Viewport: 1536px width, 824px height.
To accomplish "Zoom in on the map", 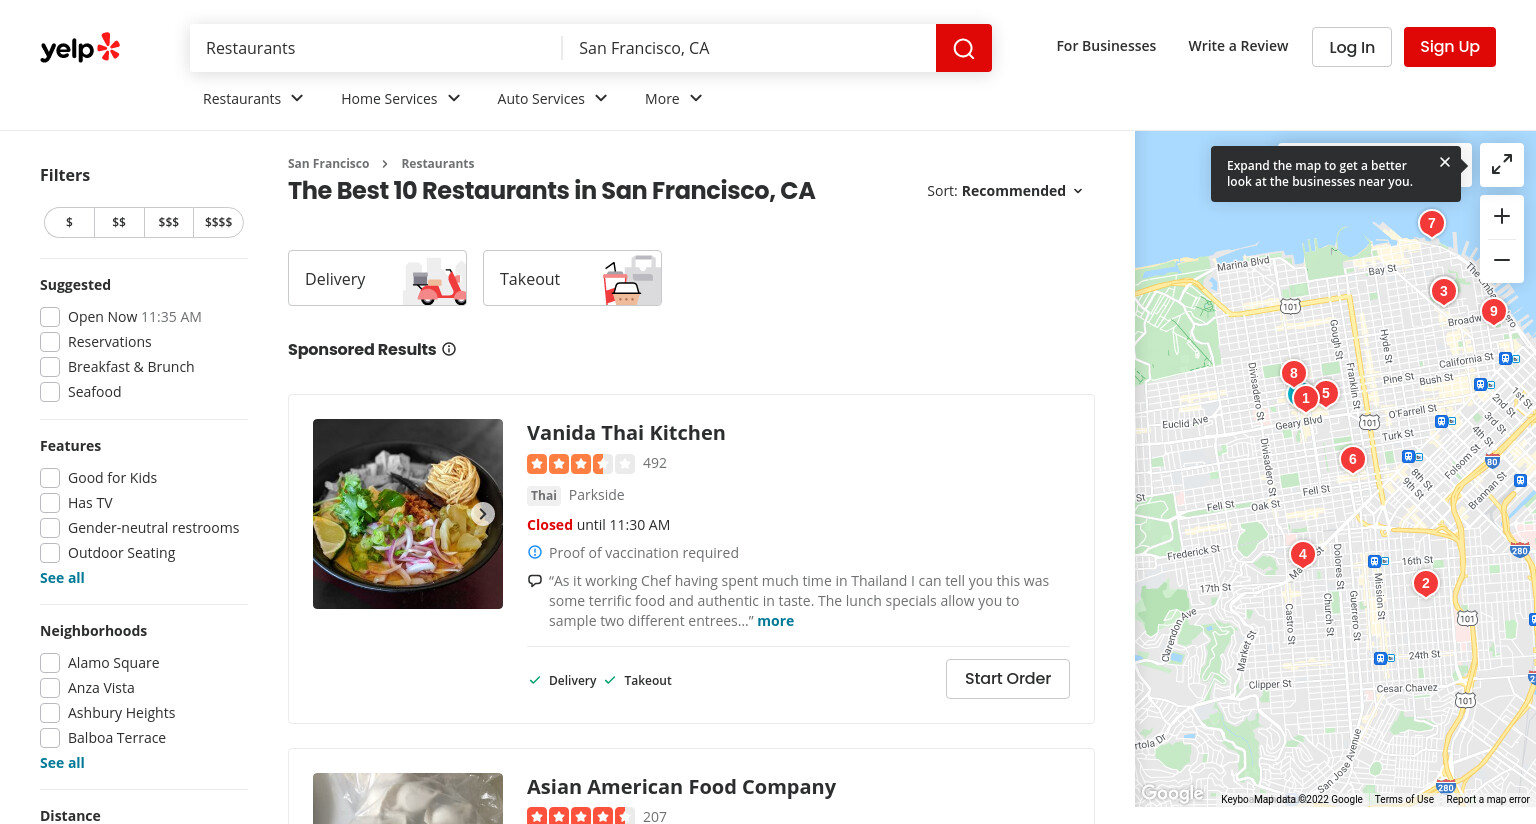I will coord(1501,216).
